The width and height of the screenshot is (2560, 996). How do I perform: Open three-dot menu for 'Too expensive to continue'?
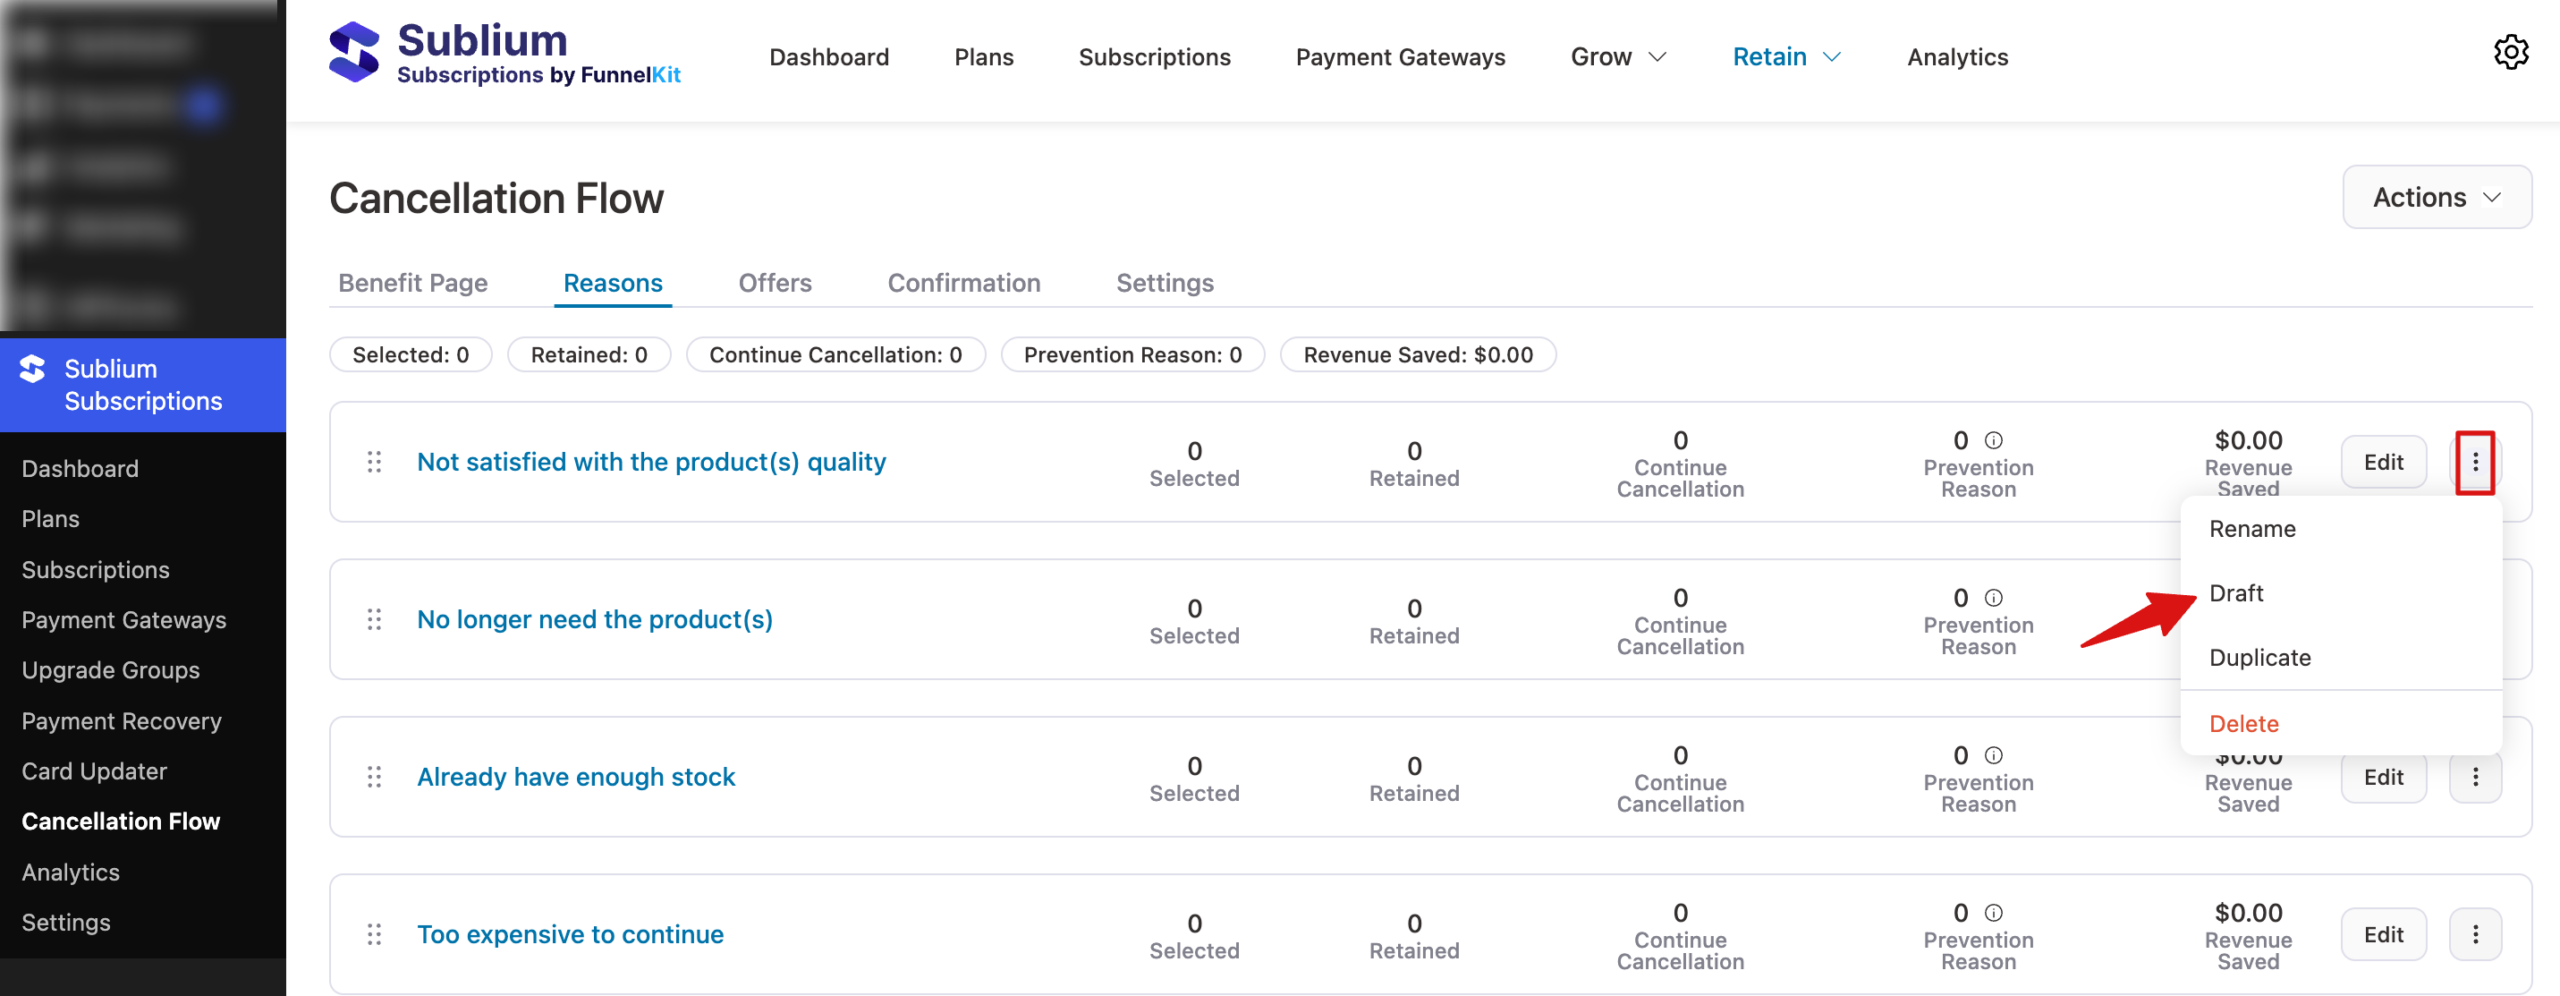tap(2475, 934)
